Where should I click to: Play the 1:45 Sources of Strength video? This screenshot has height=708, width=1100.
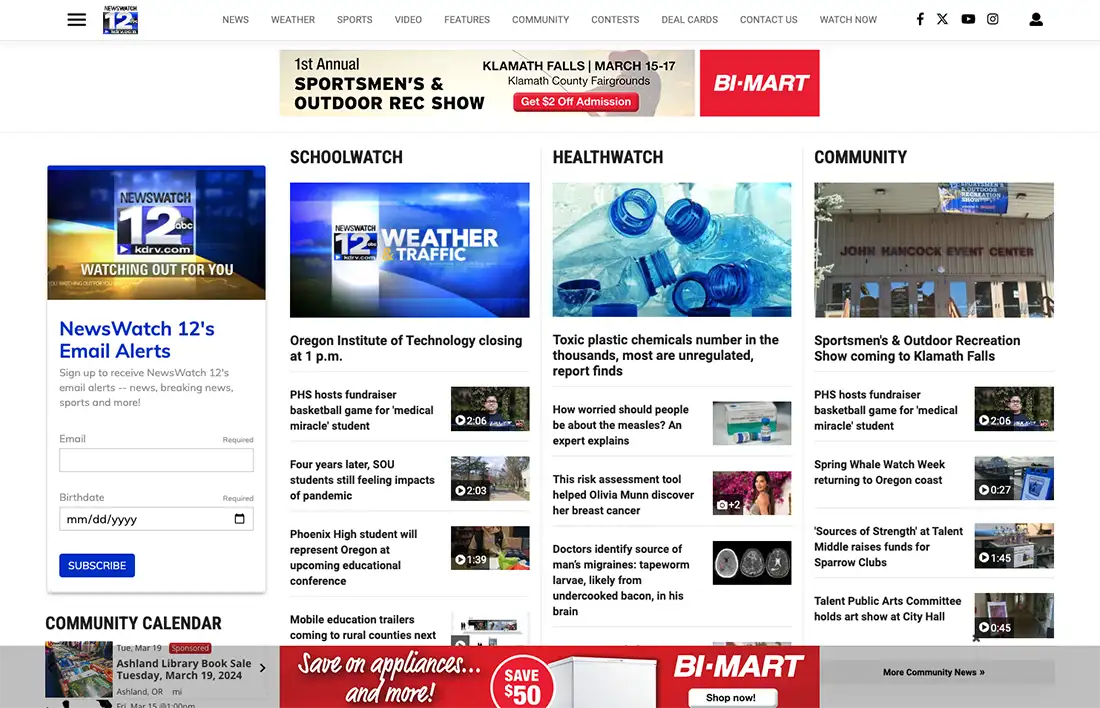coord(1014,546)
